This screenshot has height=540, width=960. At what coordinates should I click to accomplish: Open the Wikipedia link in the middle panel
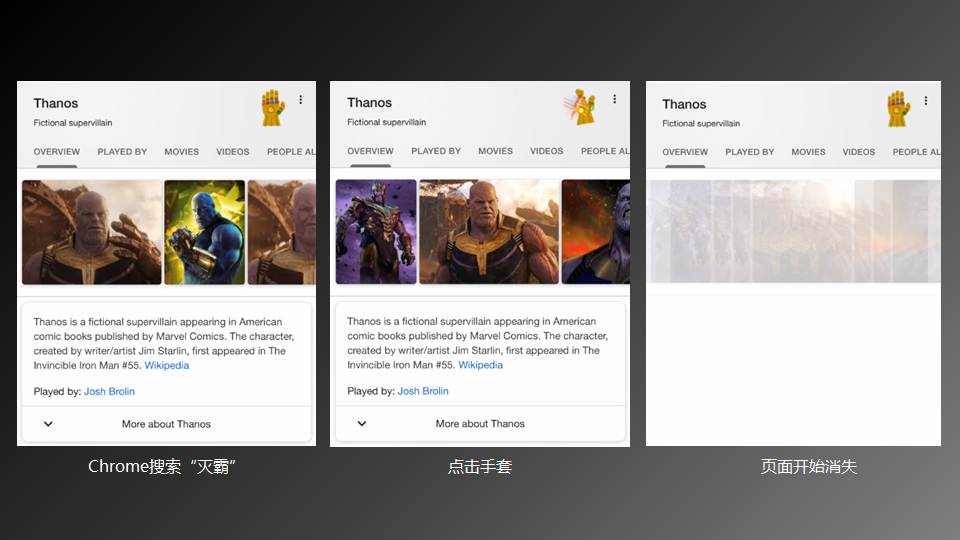(x=481, y=365)
